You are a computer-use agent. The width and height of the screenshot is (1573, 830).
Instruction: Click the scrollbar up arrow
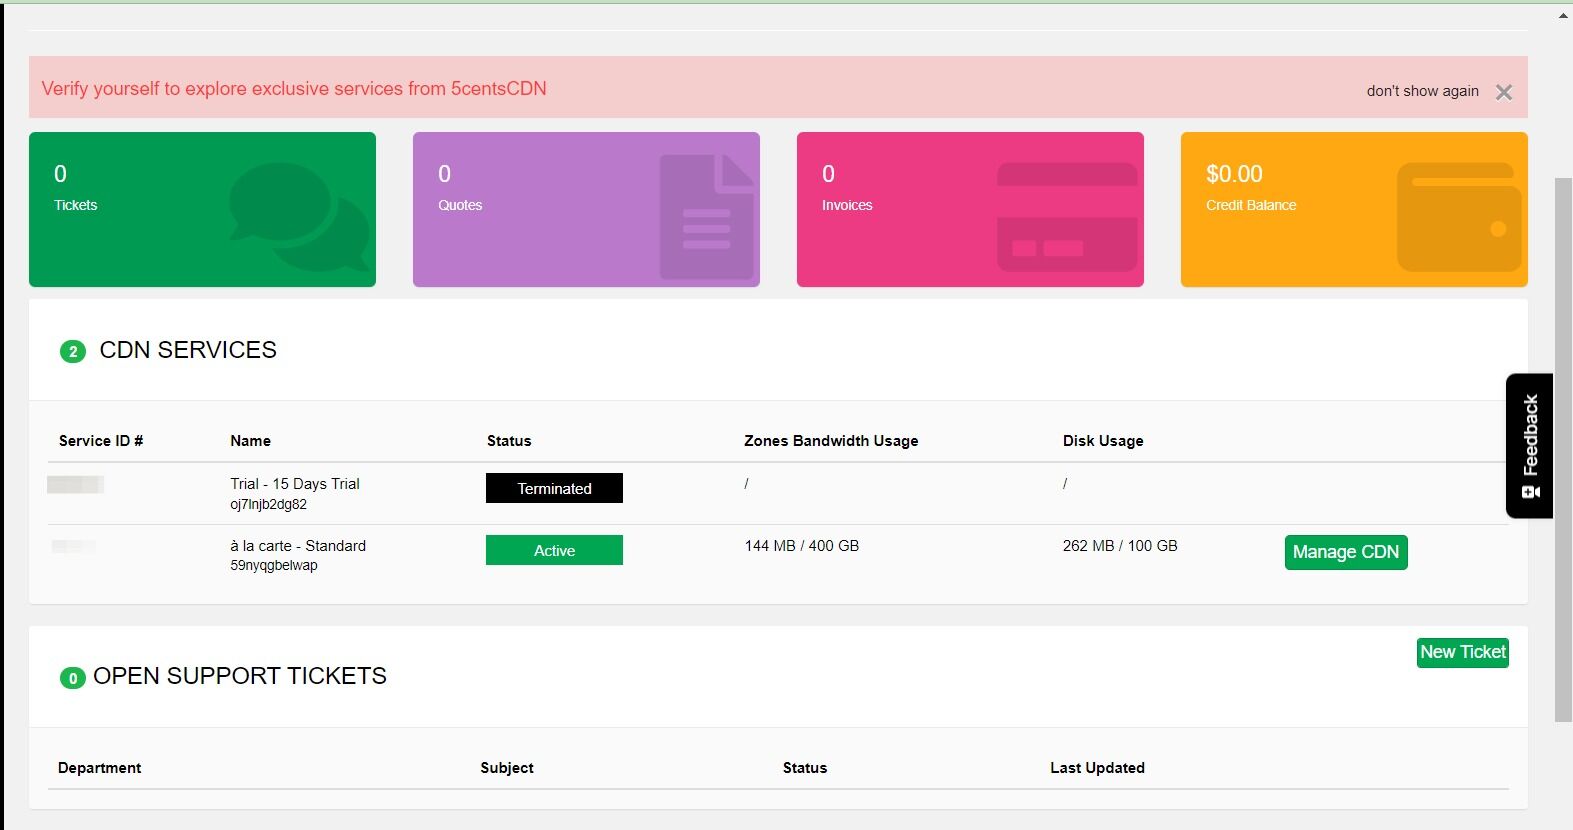point(1563,14)
